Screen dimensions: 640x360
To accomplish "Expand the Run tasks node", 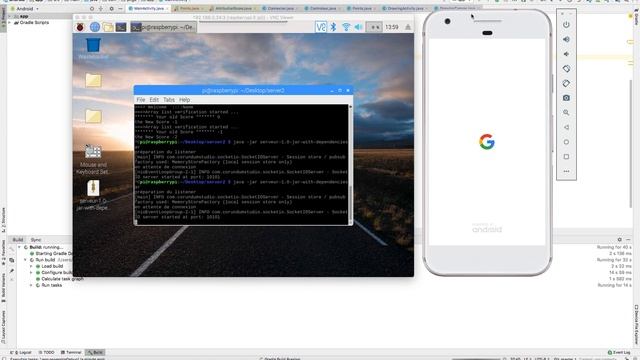I will [x=31, y=285].
